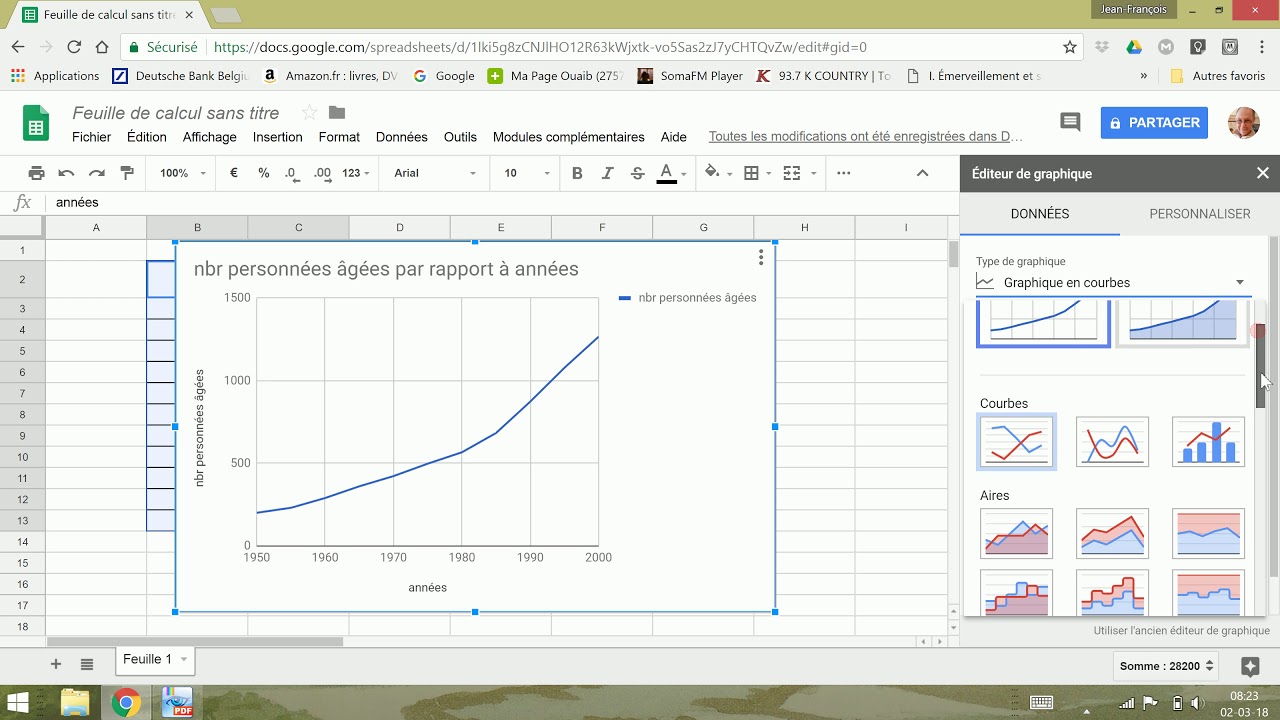Redo the last action

(x=97, y=173)
